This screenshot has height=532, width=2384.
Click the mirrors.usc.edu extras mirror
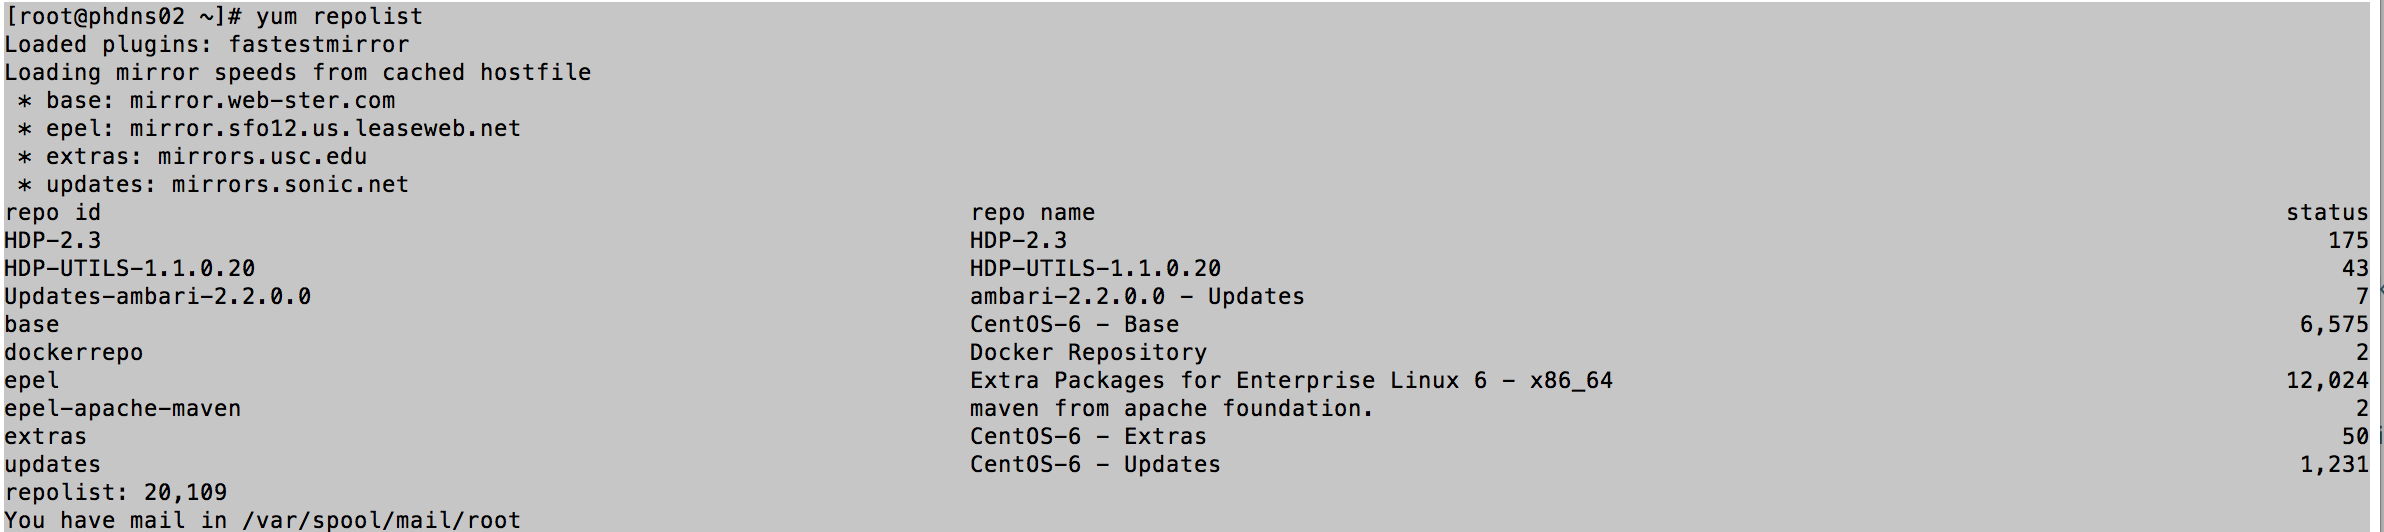click(x=262, y=157)
